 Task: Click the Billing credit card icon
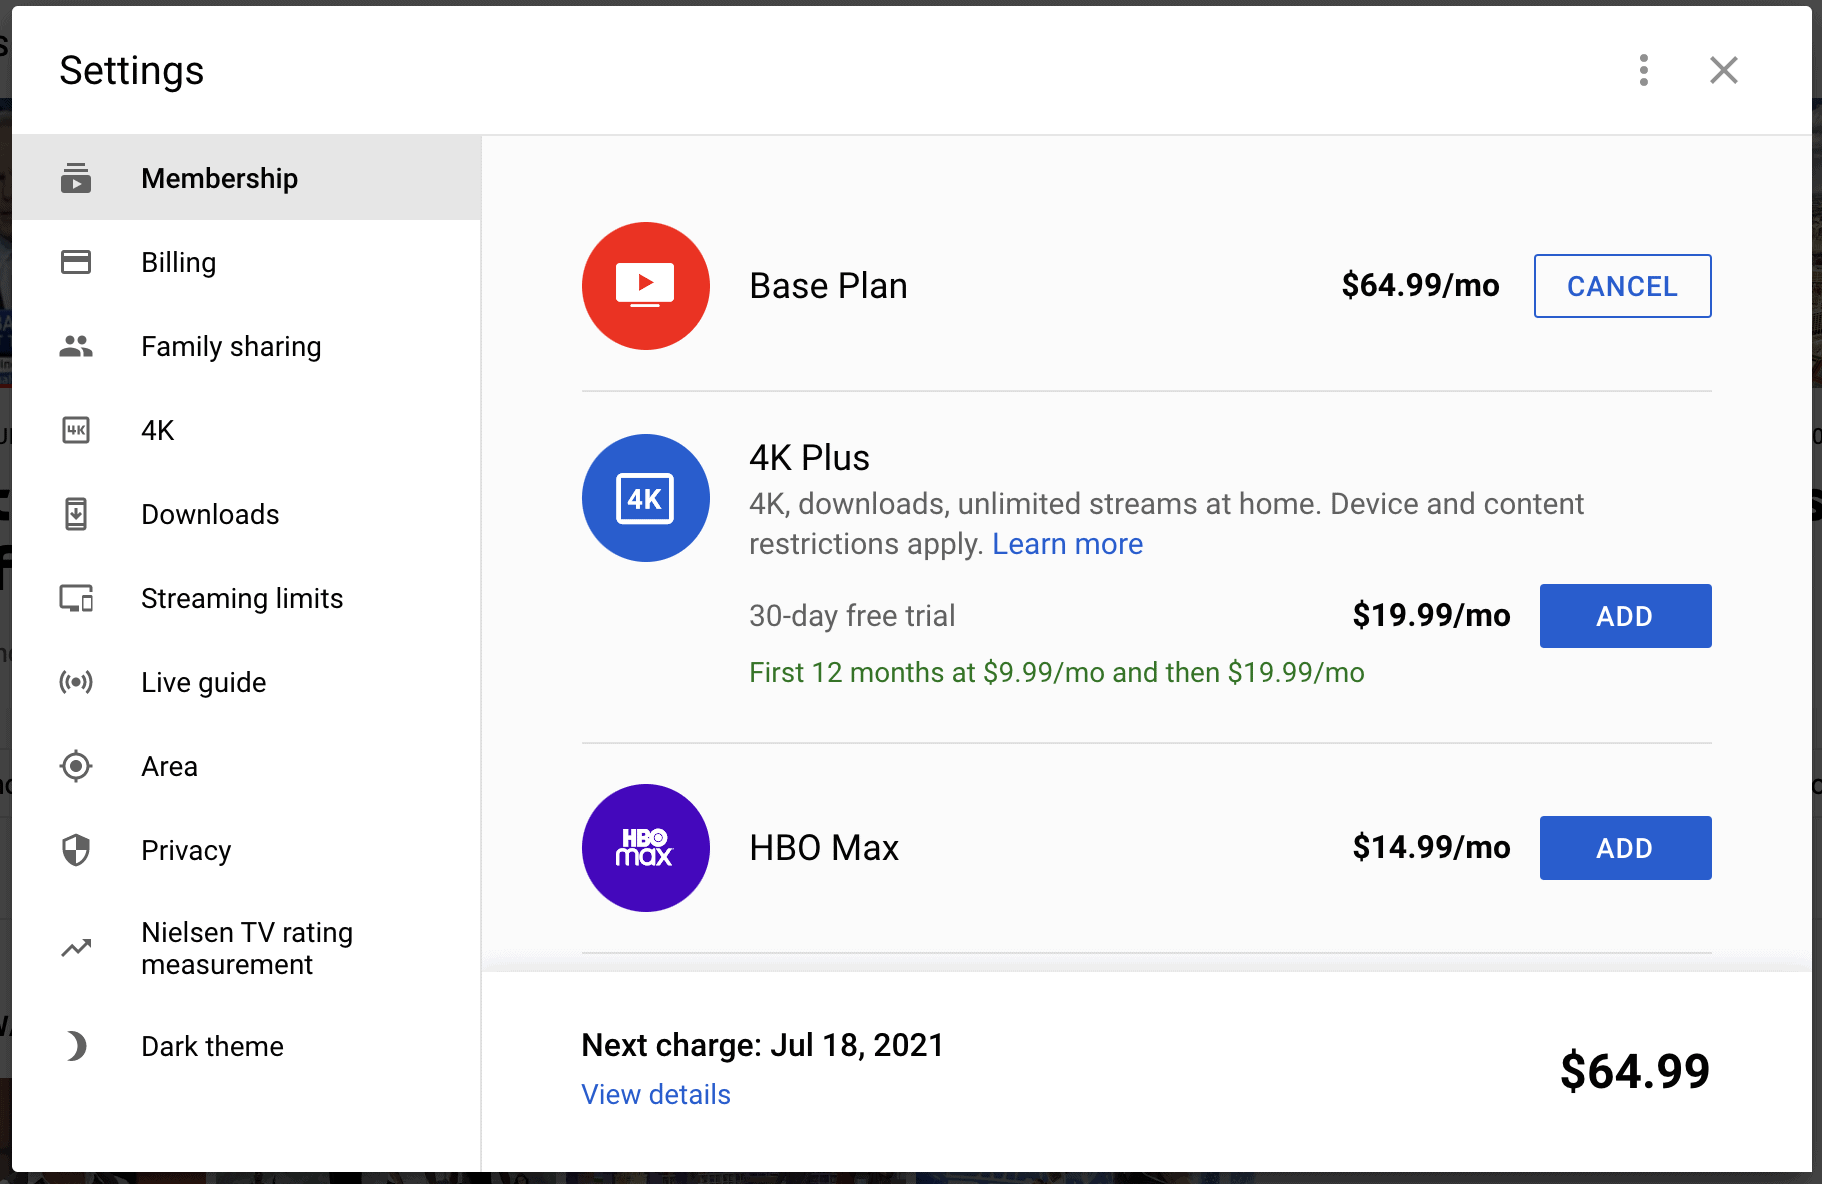point(76,262)
